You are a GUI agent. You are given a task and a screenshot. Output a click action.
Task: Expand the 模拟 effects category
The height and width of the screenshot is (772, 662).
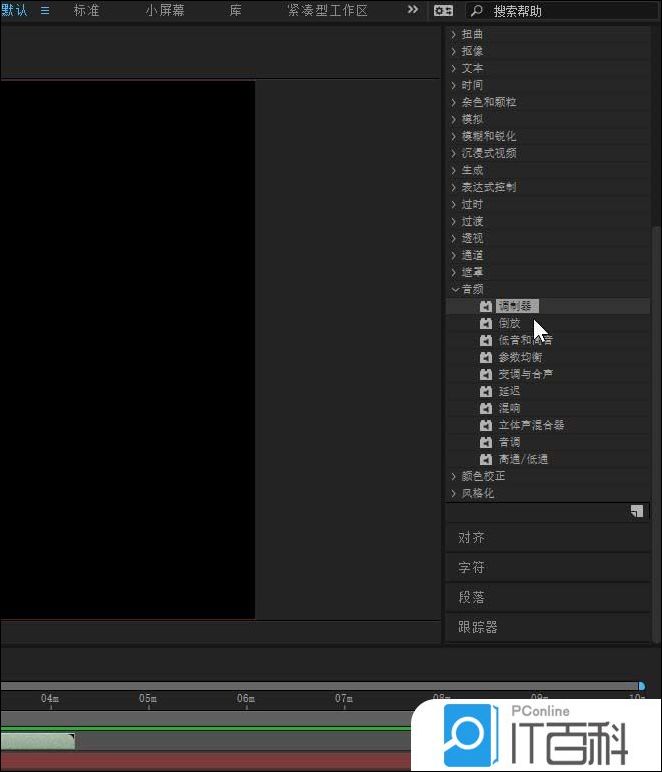[x=454, y=119]
